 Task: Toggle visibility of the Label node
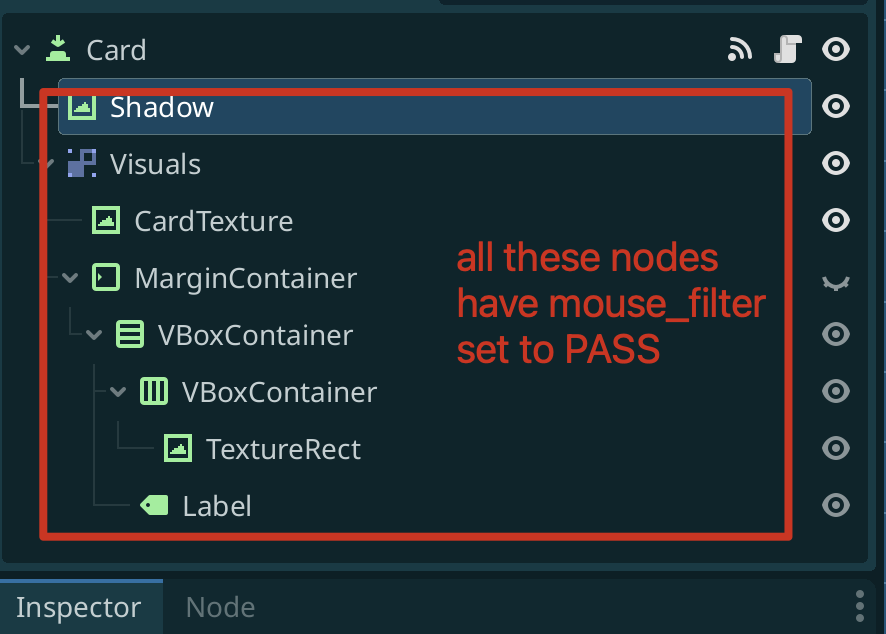click(x=836, y=505)
